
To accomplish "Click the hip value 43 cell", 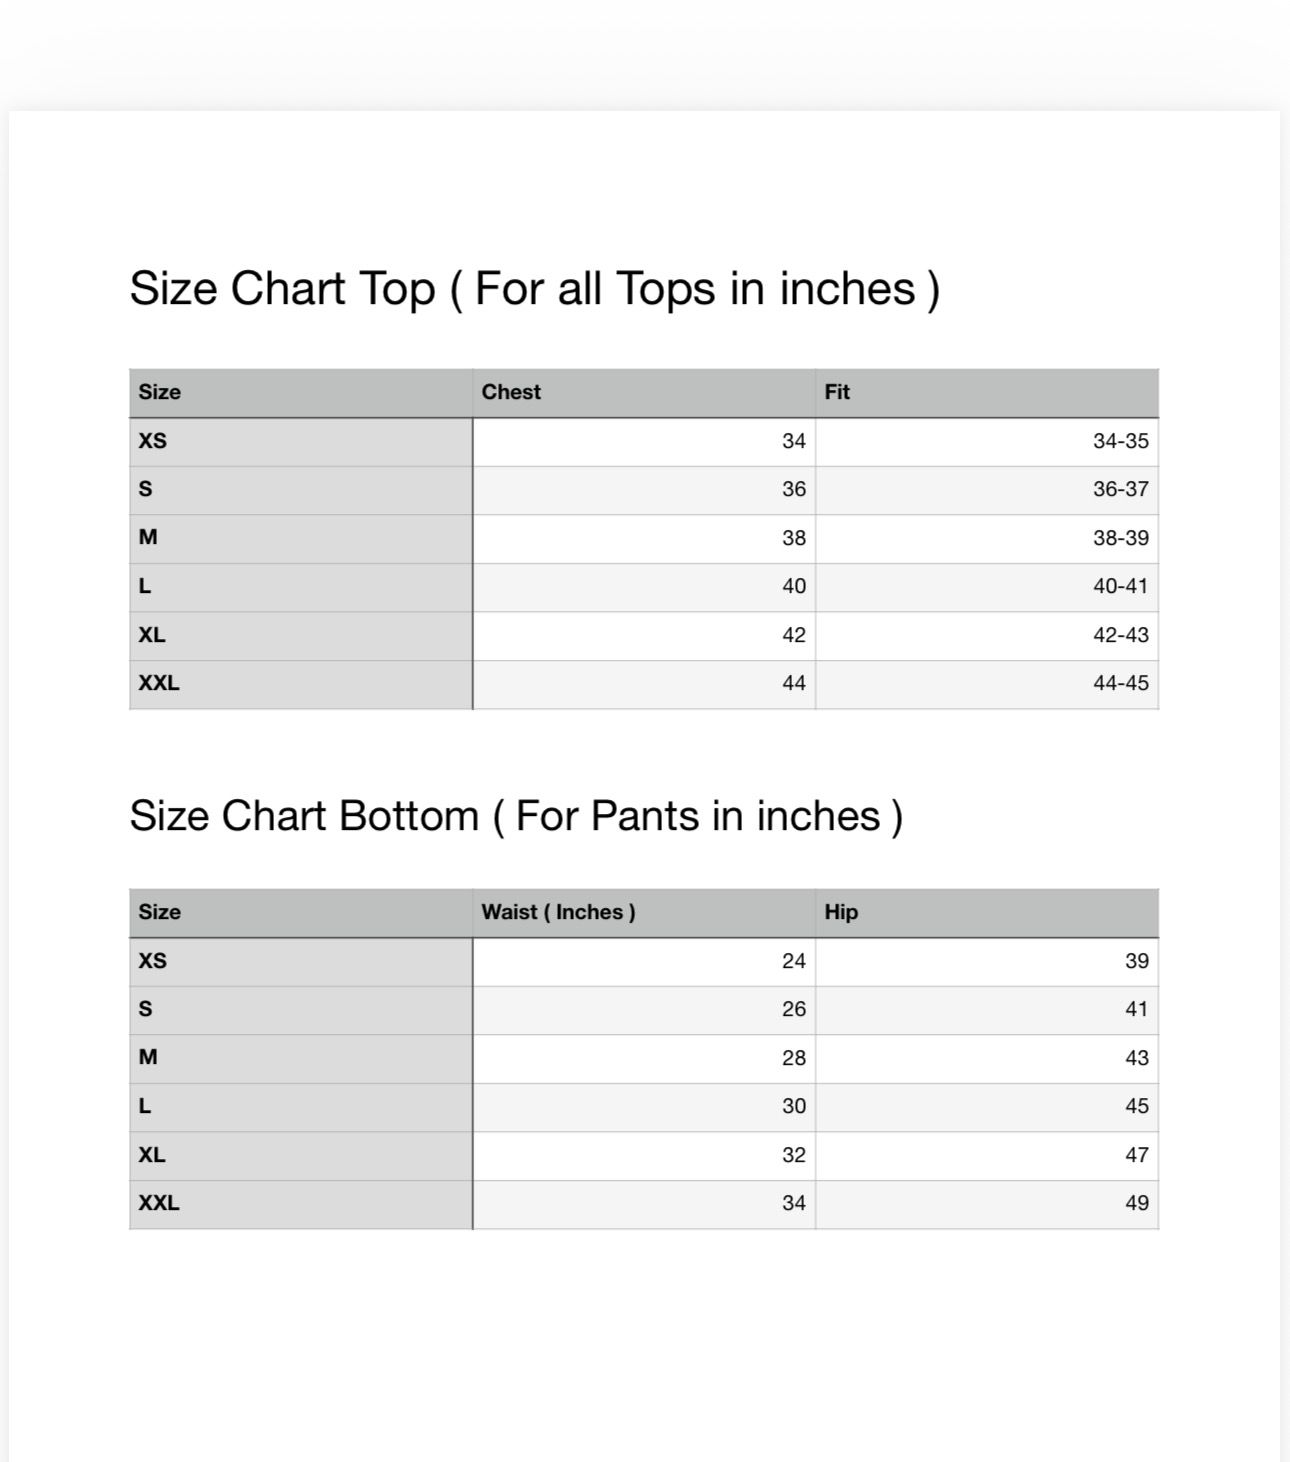I will point(1136,1058).
